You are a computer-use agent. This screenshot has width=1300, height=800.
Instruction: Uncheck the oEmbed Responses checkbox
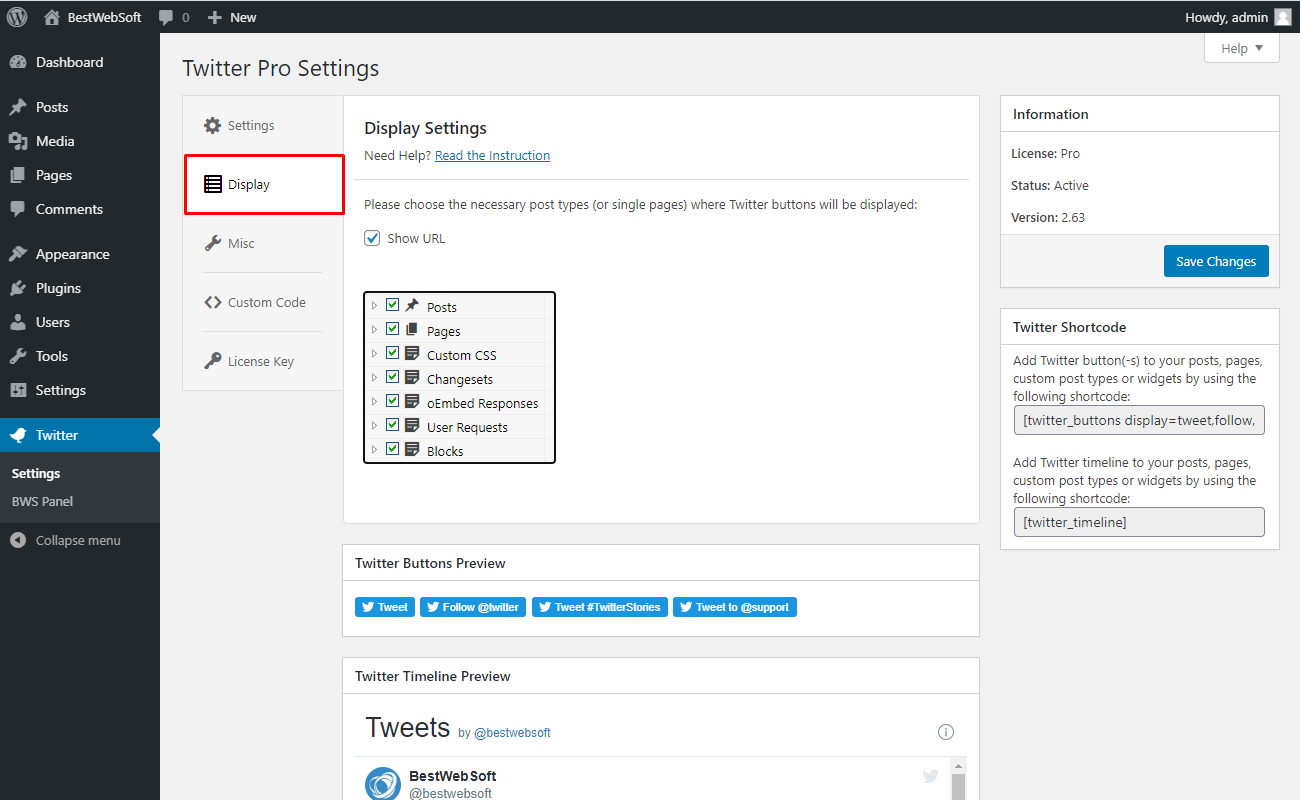pyautogui.click(x=393, y=401)
